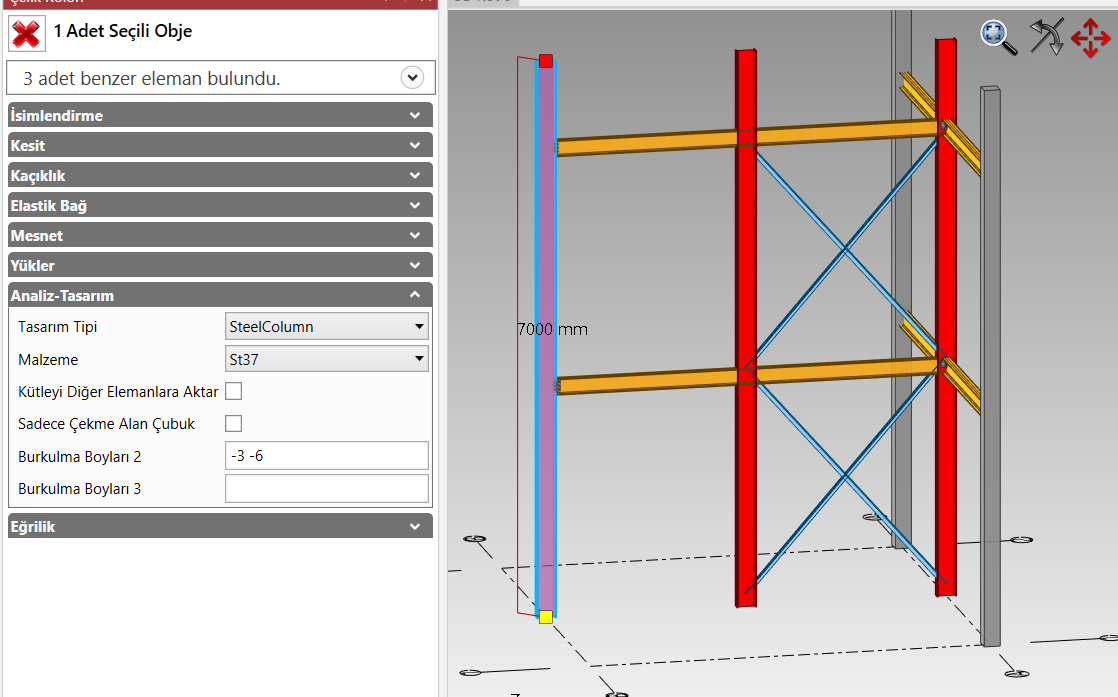Screen dimensions: 1118x697
Task: Activate the rotate view icon
Action: tap(1046, 37)
